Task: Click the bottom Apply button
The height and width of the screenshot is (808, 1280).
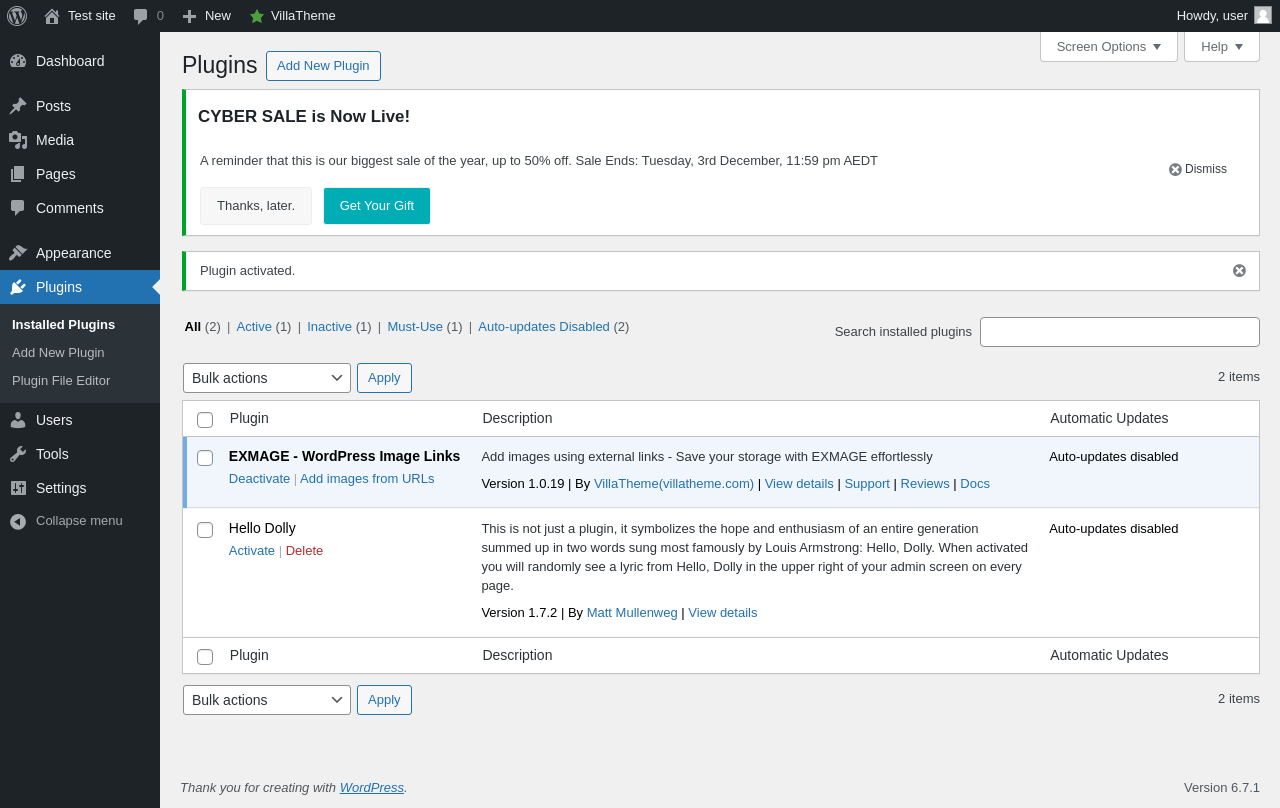Action: pyautogui.click(x=384, y=700)
